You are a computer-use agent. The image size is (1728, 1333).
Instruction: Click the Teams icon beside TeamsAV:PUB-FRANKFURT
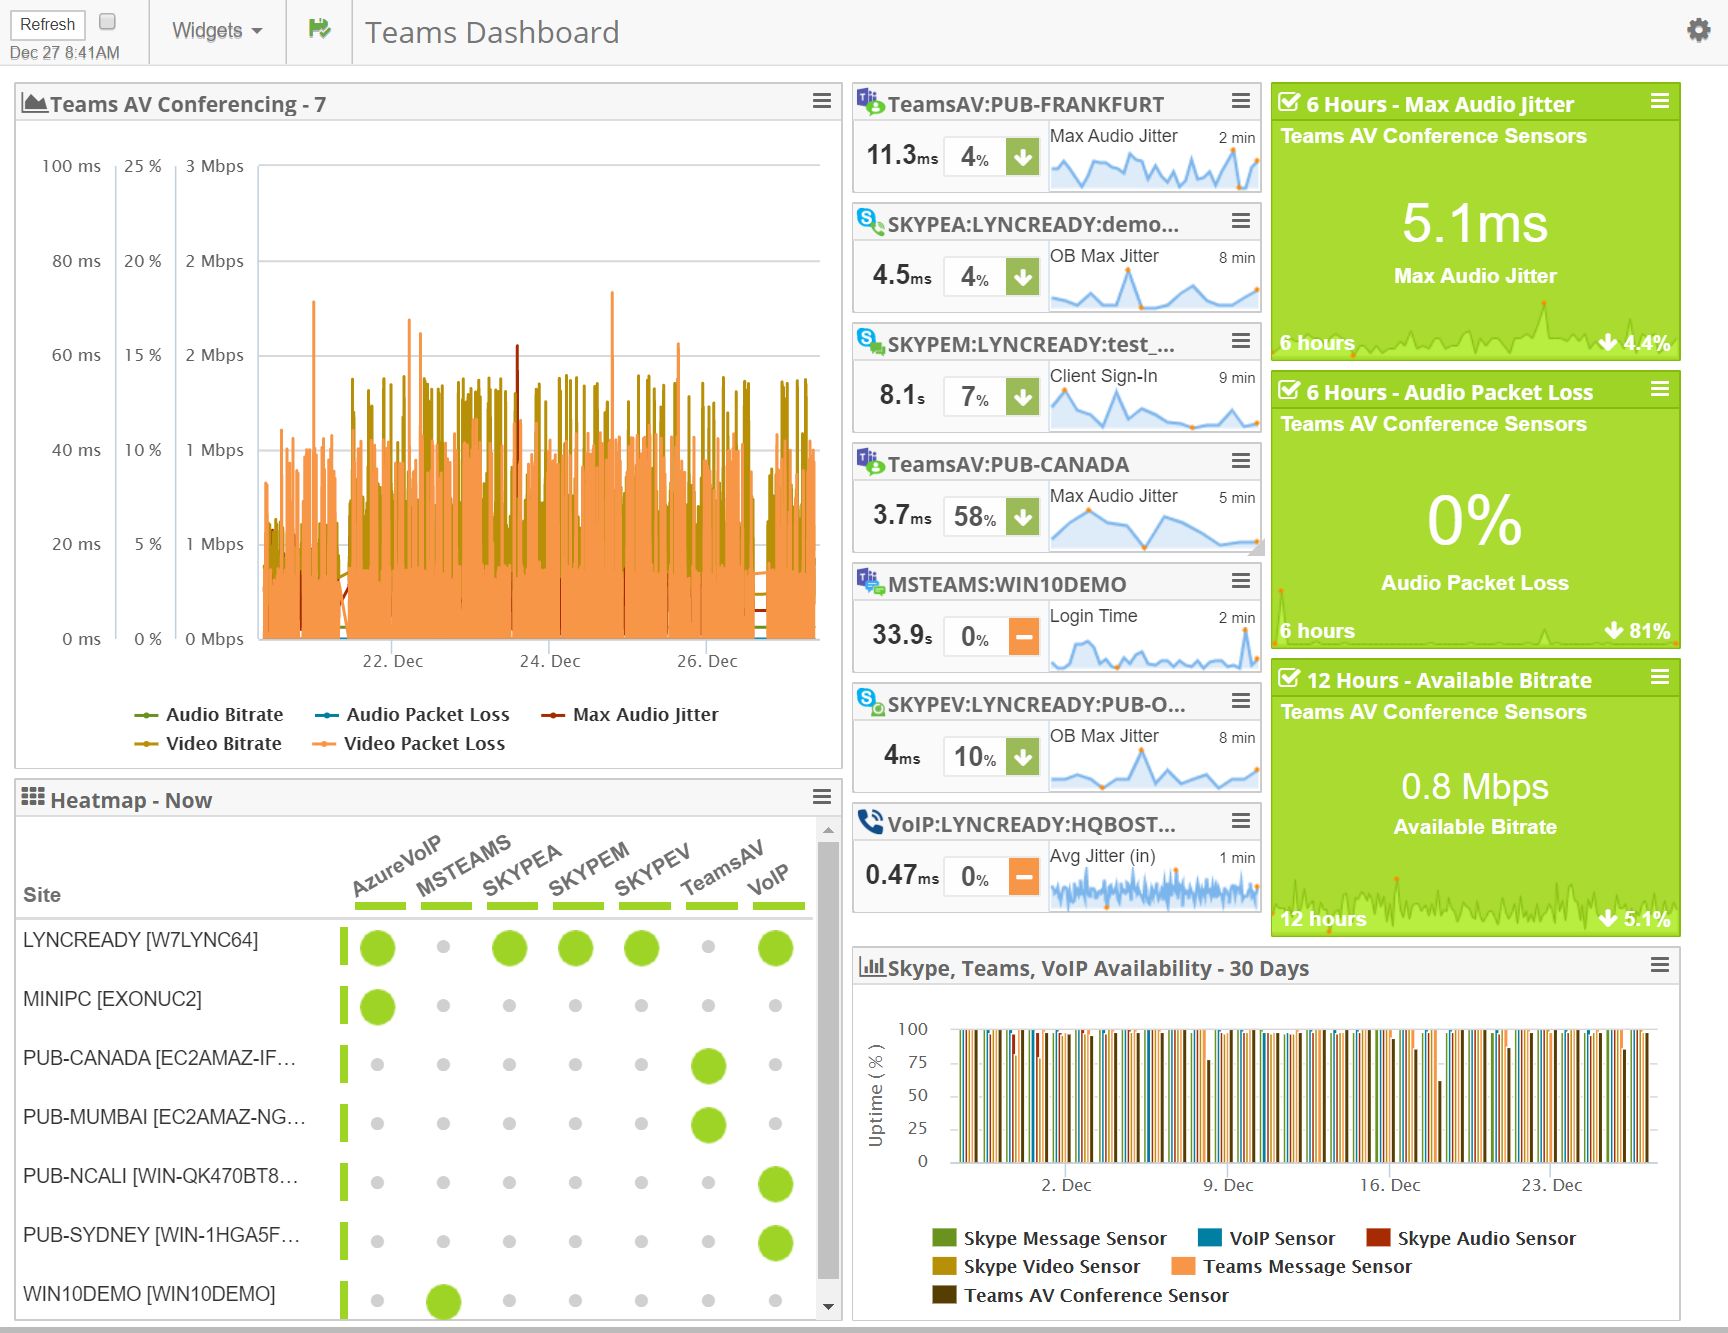[x=870, y=102]
